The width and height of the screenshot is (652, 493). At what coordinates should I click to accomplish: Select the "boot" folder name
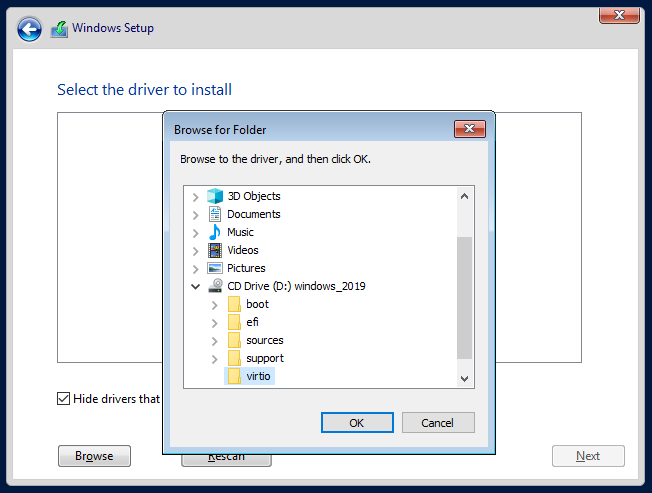257,304
